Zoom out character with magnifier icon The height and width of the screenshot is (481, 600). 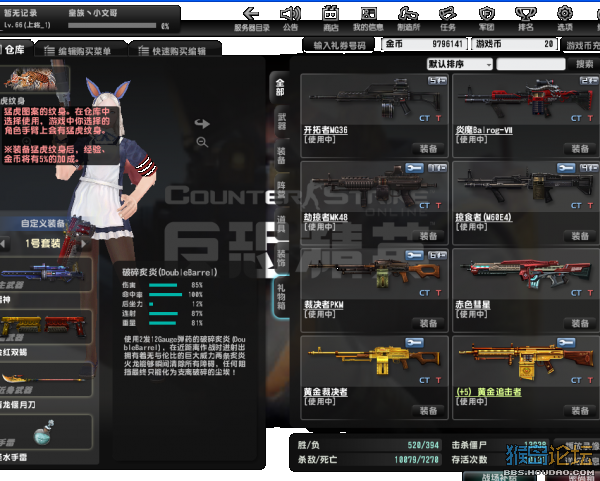202,142
